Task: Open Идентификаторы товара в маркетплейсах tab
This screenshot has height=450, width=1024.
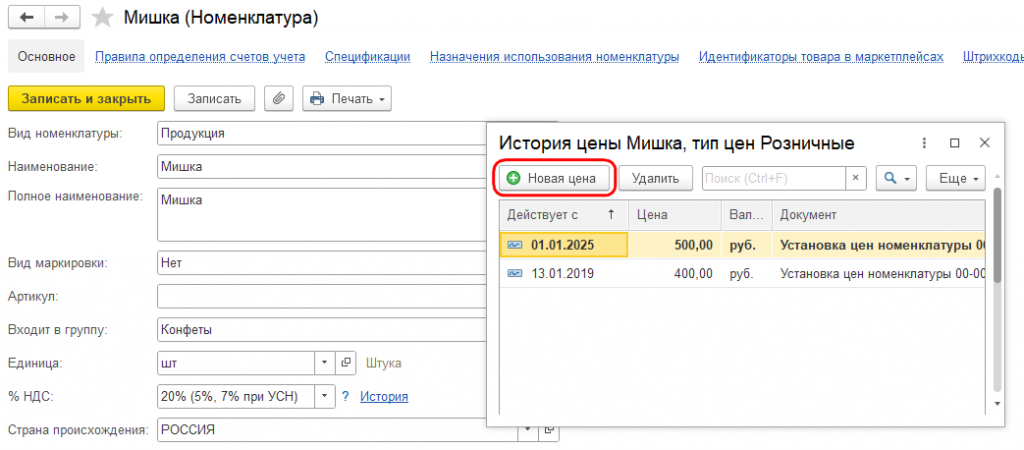Action: point(821,57)
